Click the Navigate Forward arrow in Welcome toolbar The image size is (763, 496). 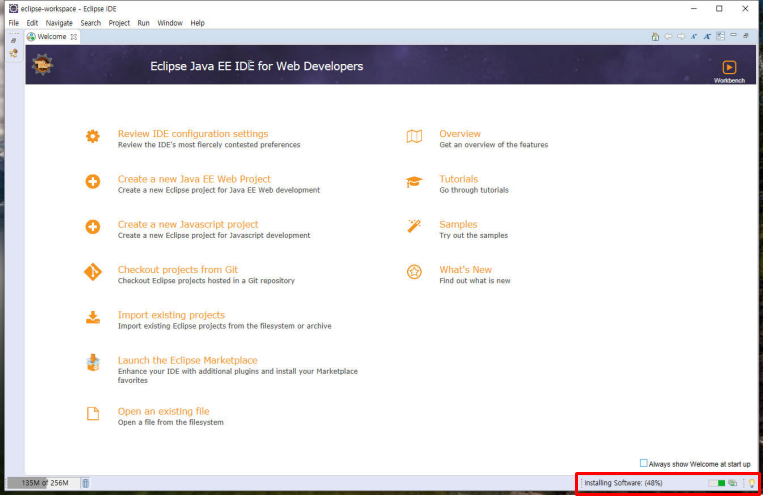(681, 37)
